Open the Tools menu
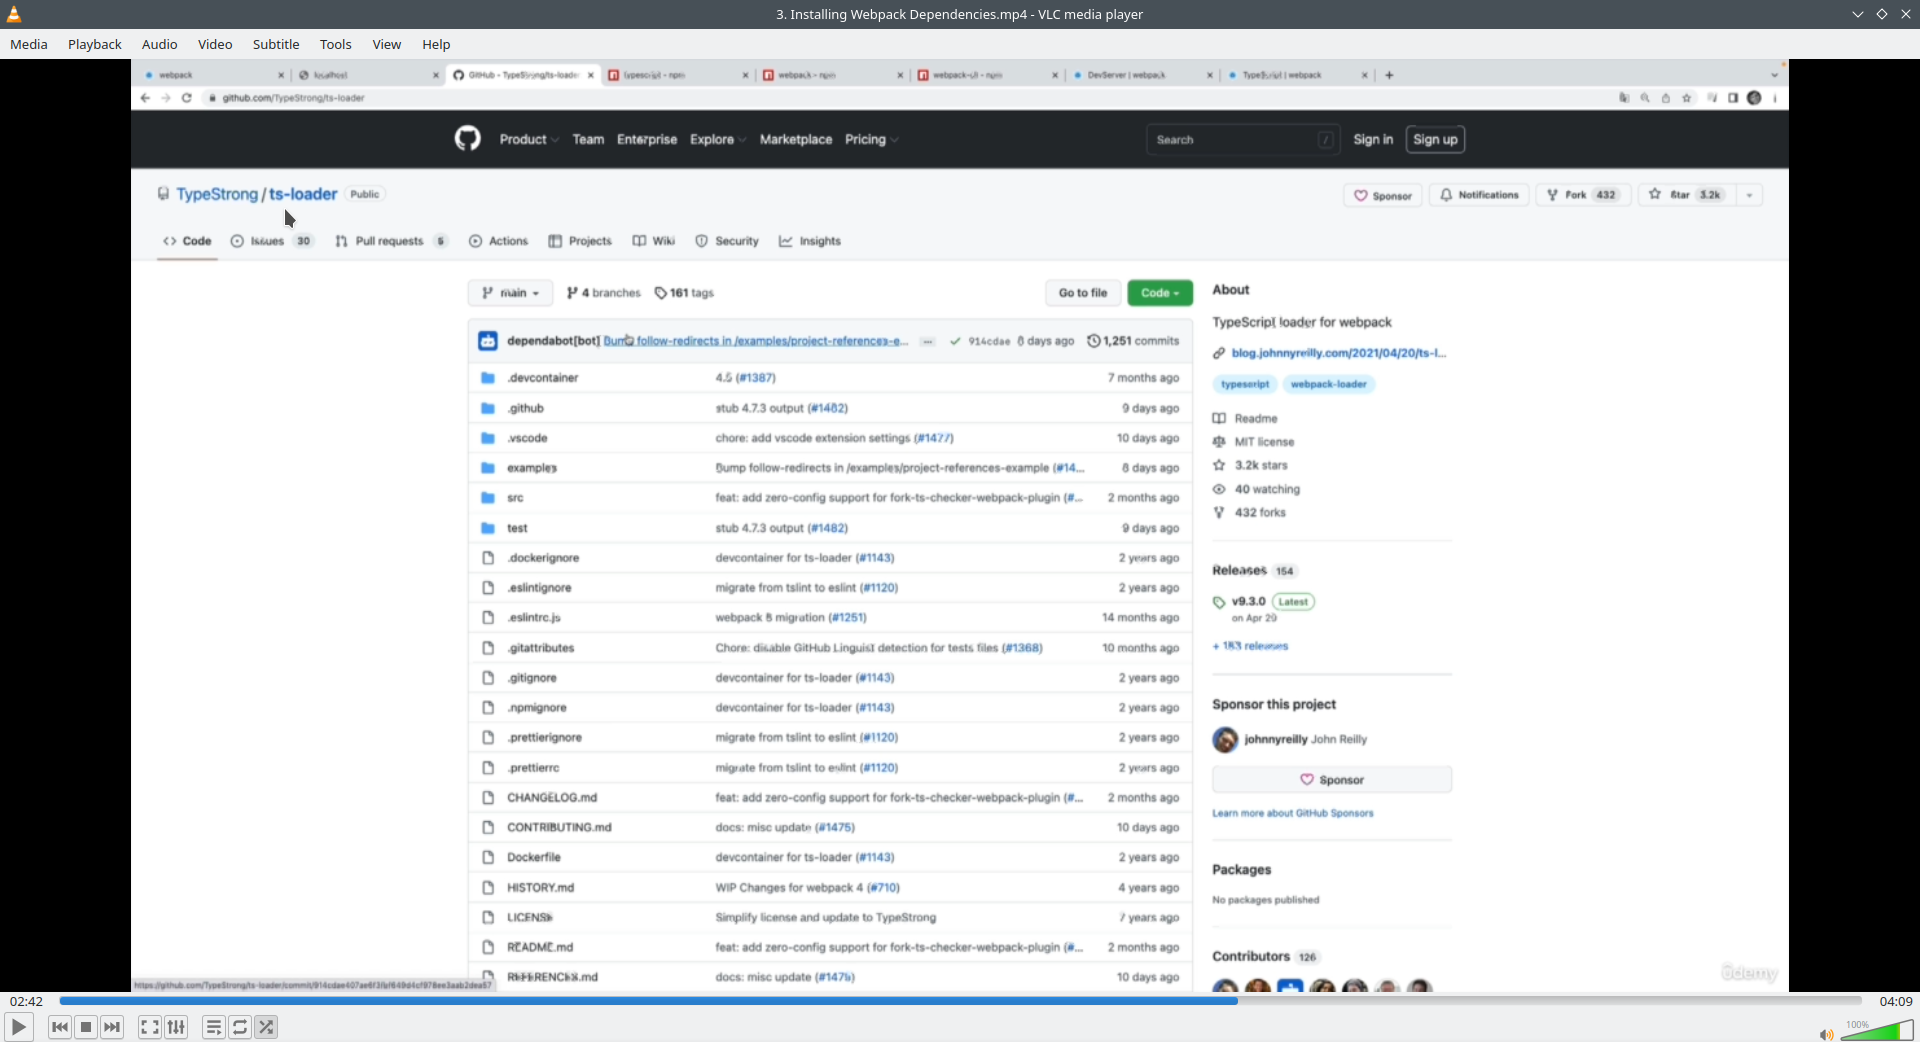The image size is (1920, 1042). click(336, 44)
